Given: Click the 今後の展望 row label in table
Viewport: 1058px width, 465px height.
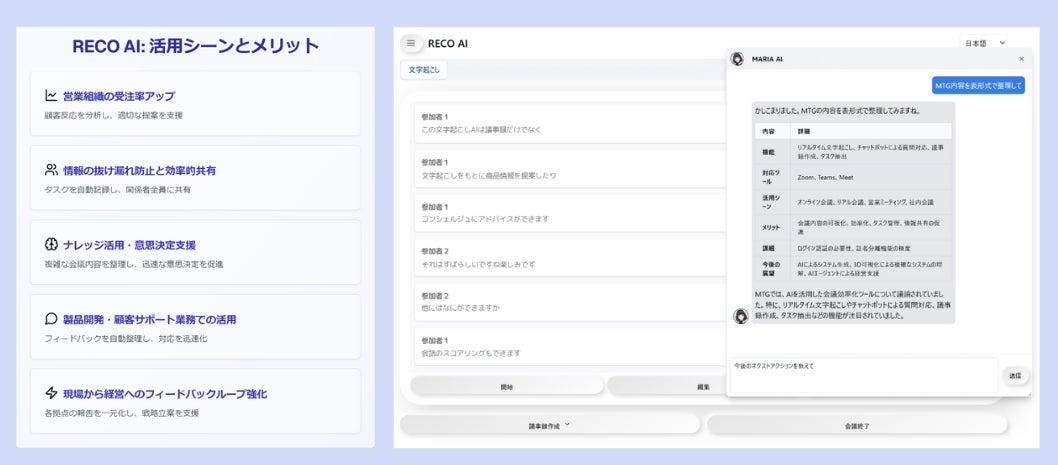Looking at the screenshot, I should (769, 269).
